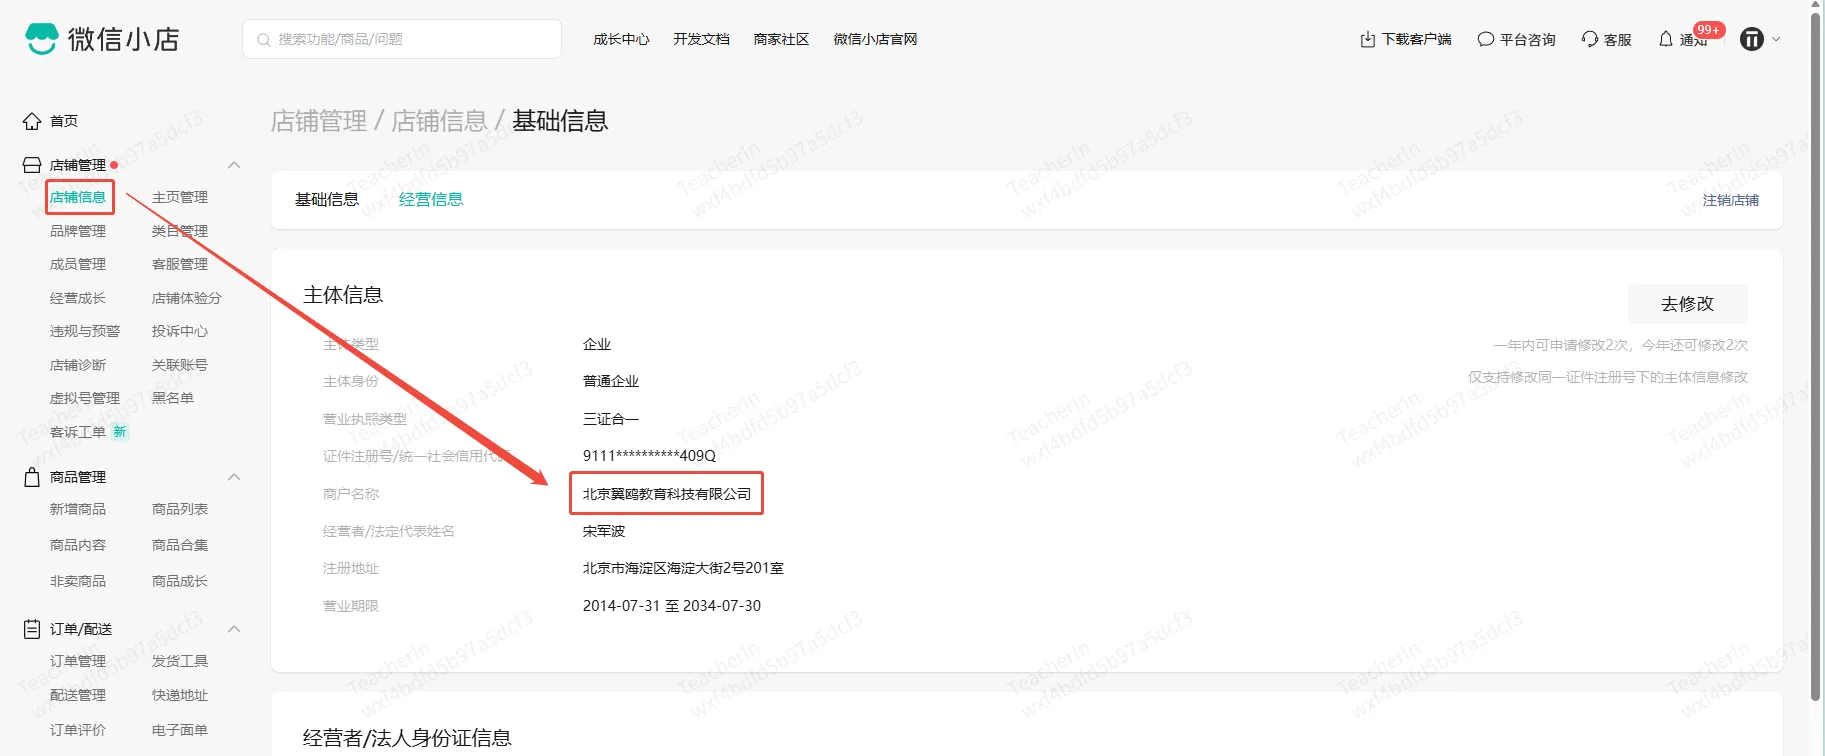This screenshot has width=1825, height=756.
Task: Collapse the 店铺管理 section chevron
Action: coord(234,165)
